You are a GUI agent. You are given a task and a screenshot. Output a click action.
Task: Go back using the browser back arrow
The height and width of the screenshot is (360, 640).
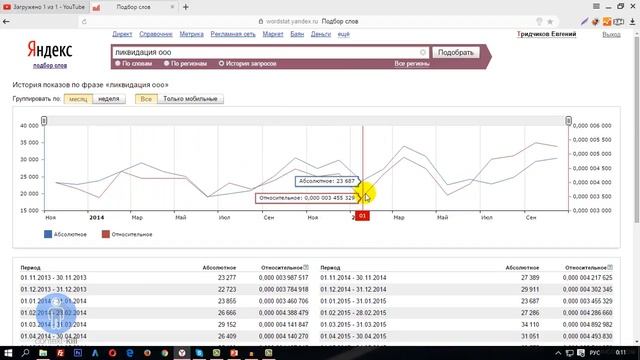coord(6,21)
